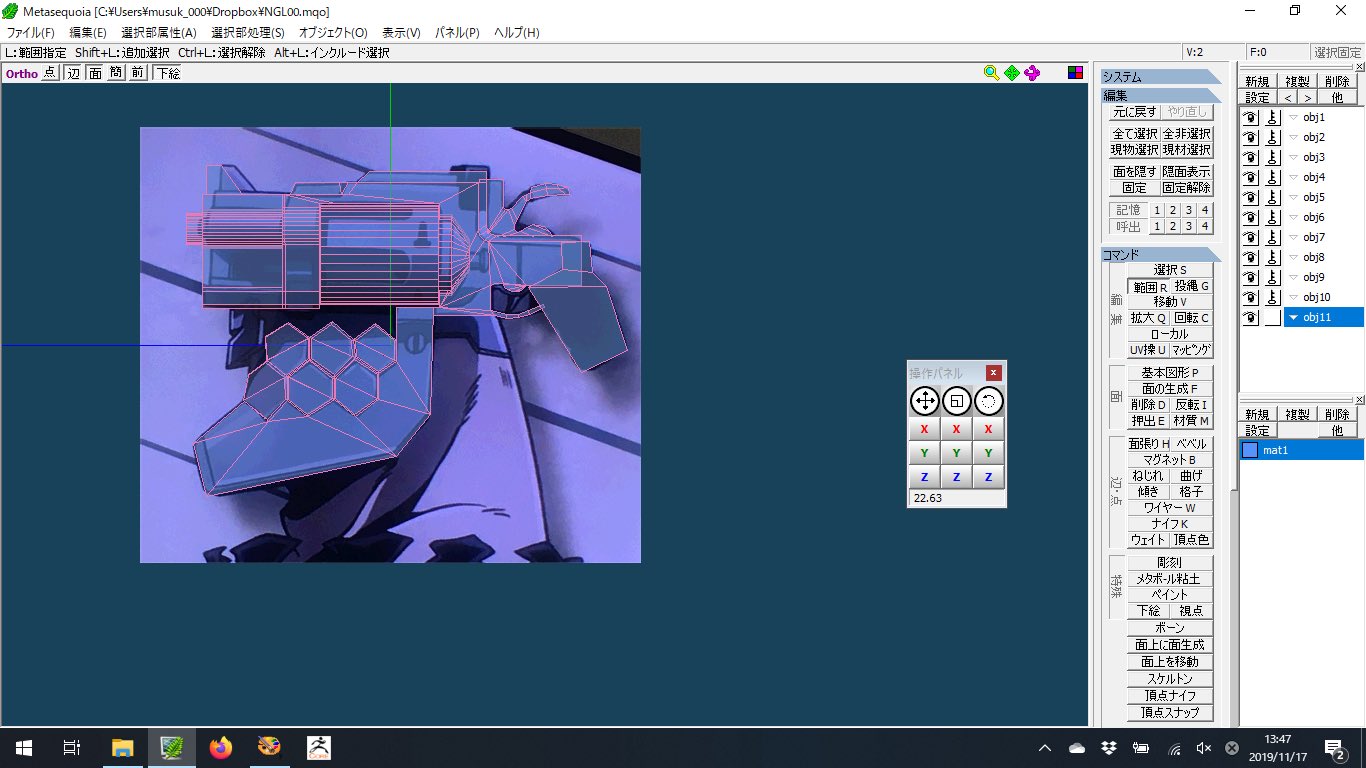Click the magenta rotate view icon

(x=1032, y=72)
